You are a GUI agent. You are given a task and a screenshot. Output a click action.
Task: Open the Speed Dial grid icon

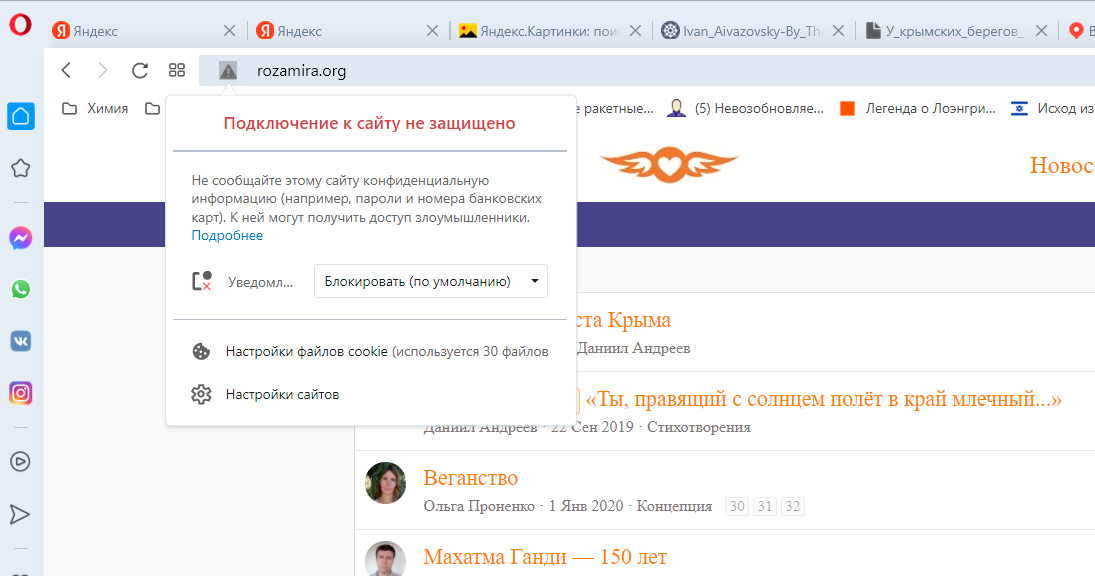177,70
